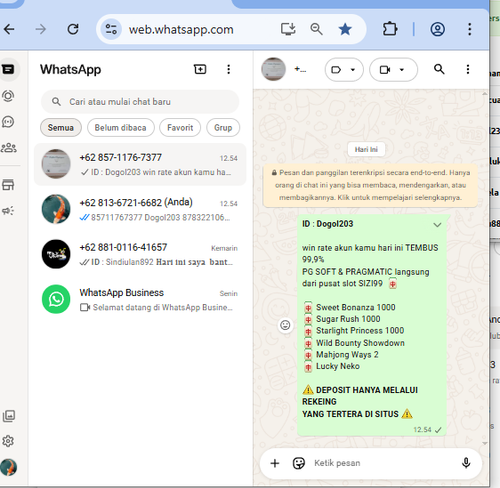
Task: Open the Communities icon in the sidebar
Action: pos(9,147)
